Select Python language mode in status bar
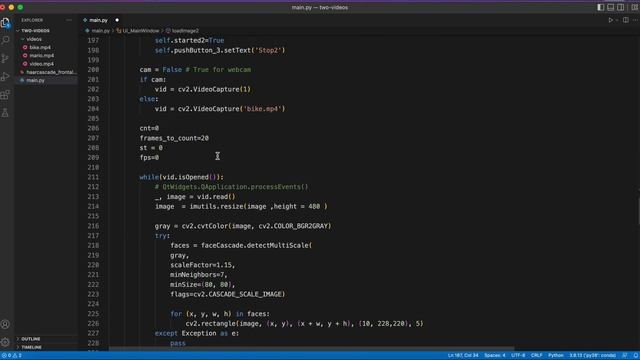This screenshot has width=640, height=360. tap(556, 356)
